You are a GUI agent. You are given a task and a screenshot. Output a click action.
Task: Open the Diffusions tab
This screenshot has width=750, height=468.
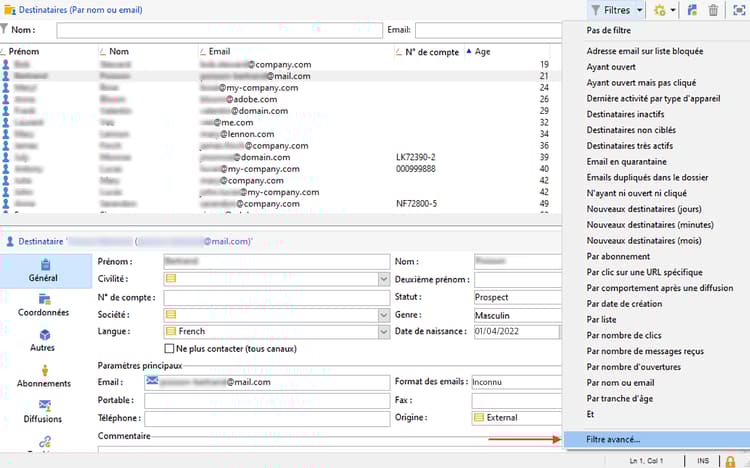(x=43, y=412)
